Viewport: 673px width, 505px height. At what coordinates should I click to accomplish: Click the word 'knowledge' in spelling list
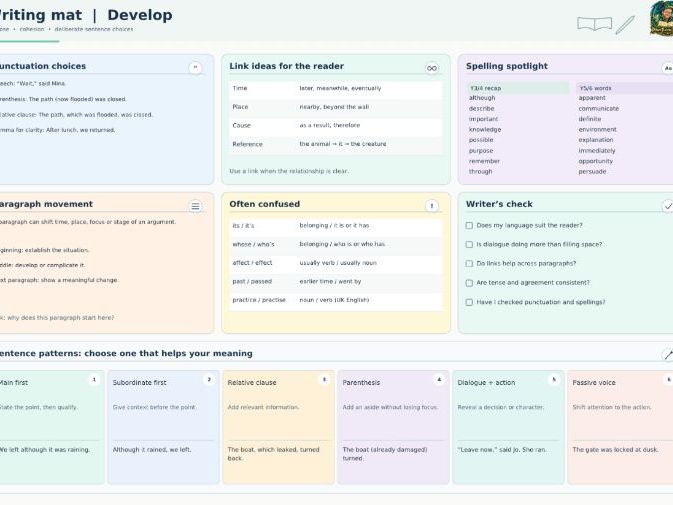click(x=485, y=130)
